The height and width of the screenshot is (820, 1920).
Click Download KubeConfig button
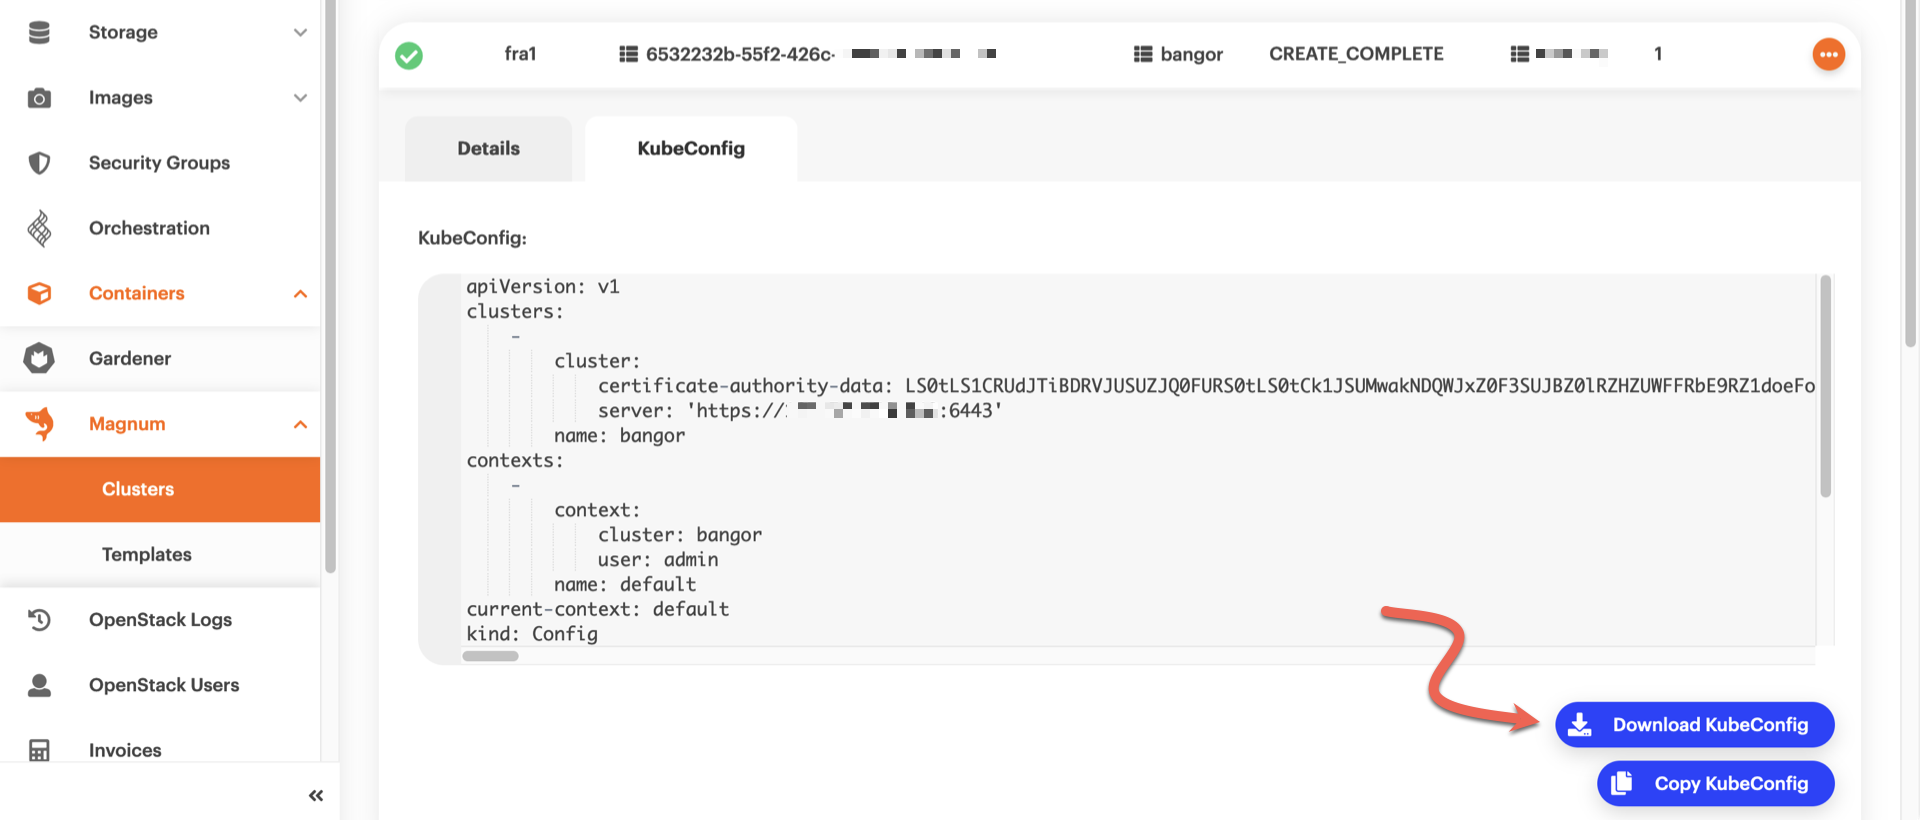coord(1694,725)
